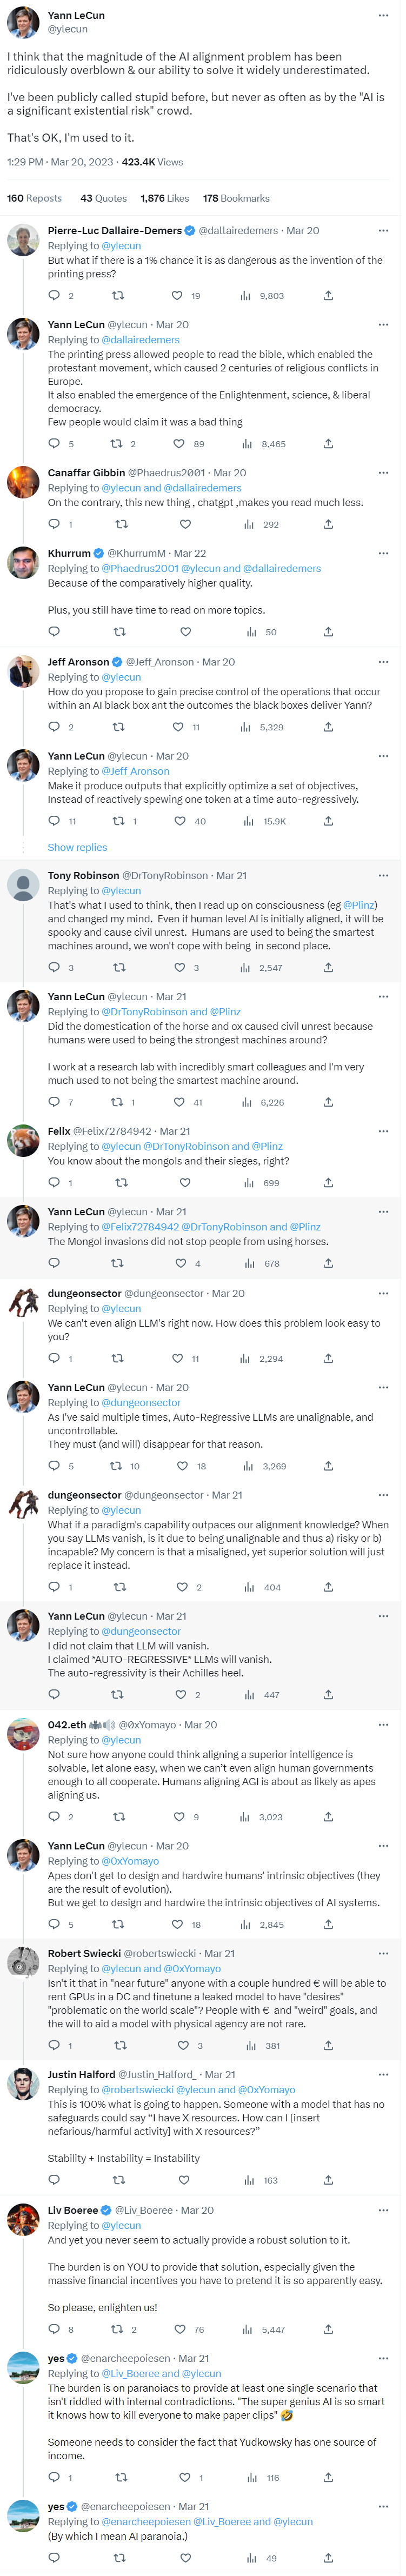Image resolution: width=406 pixels, height=2576 pixels.
Task: Reply to Jeff Aronson's black box tweet
Action: click(54, 727)
